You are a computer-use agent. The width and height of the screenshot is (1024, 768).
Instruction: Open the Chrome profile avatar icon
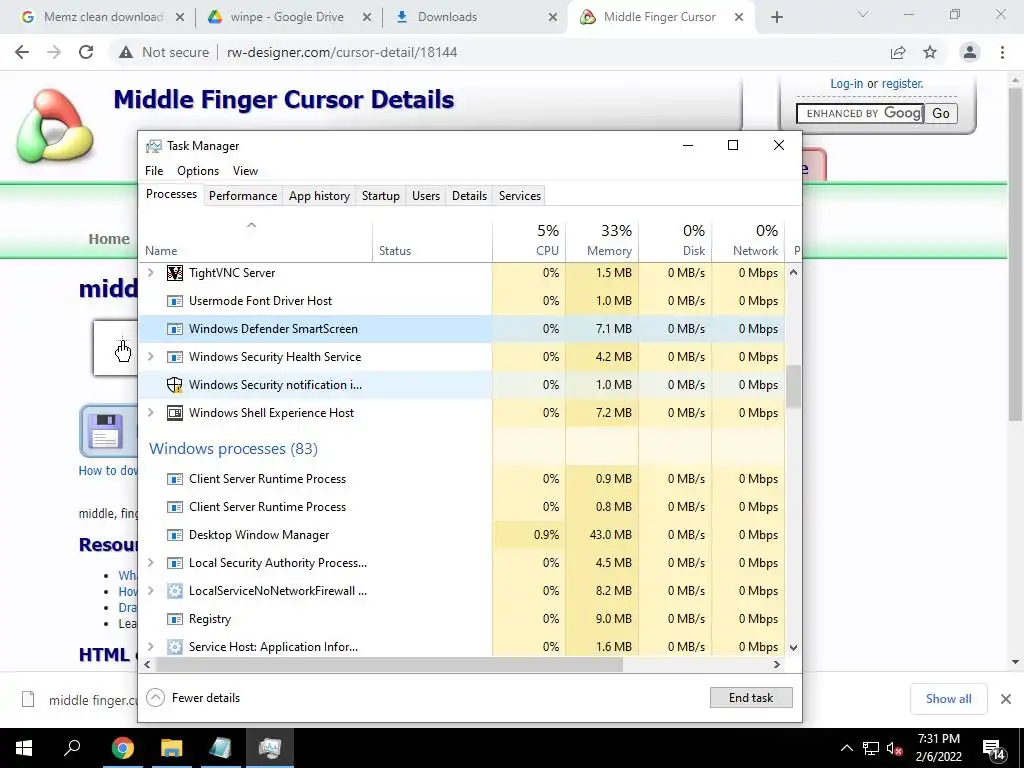970,52
